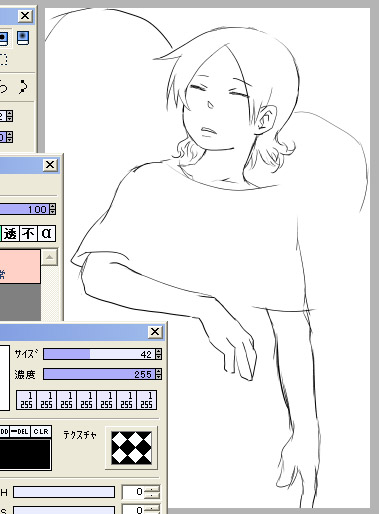The height and width of the screenshot is (514, 379).
Task: Select the first 1/255 brush preset cell
Action: click(x=26, y=400)
